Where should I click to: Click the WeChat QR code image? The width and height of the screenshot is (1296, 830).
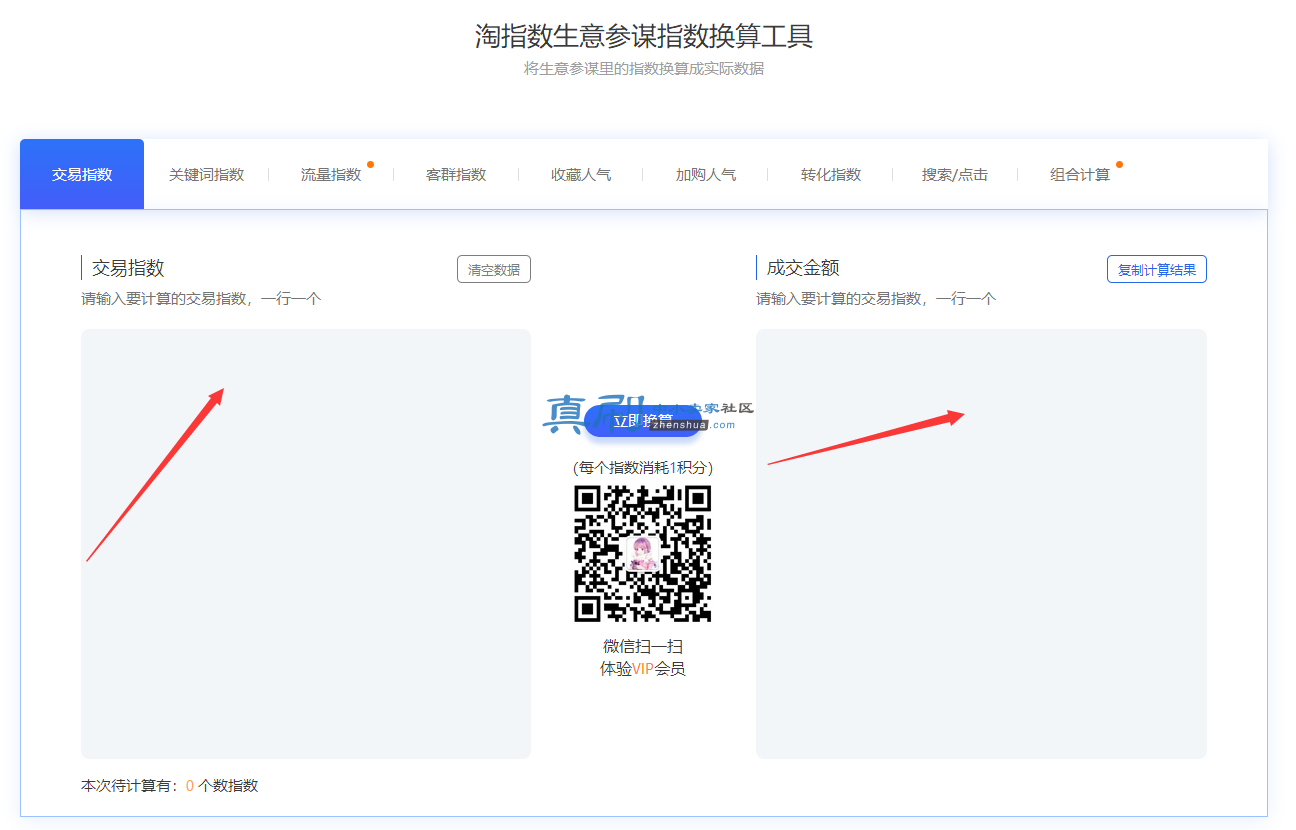(643, 554)
